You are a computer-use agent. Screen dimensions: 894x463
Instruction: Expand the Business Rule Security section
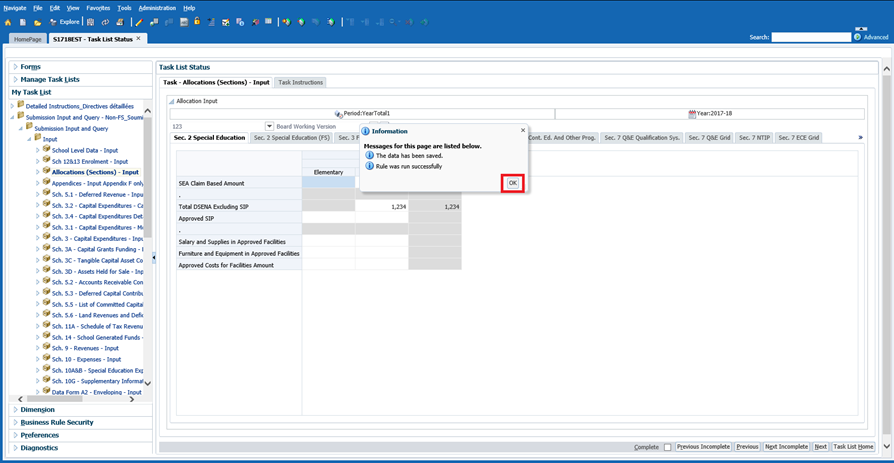point(56,423)
